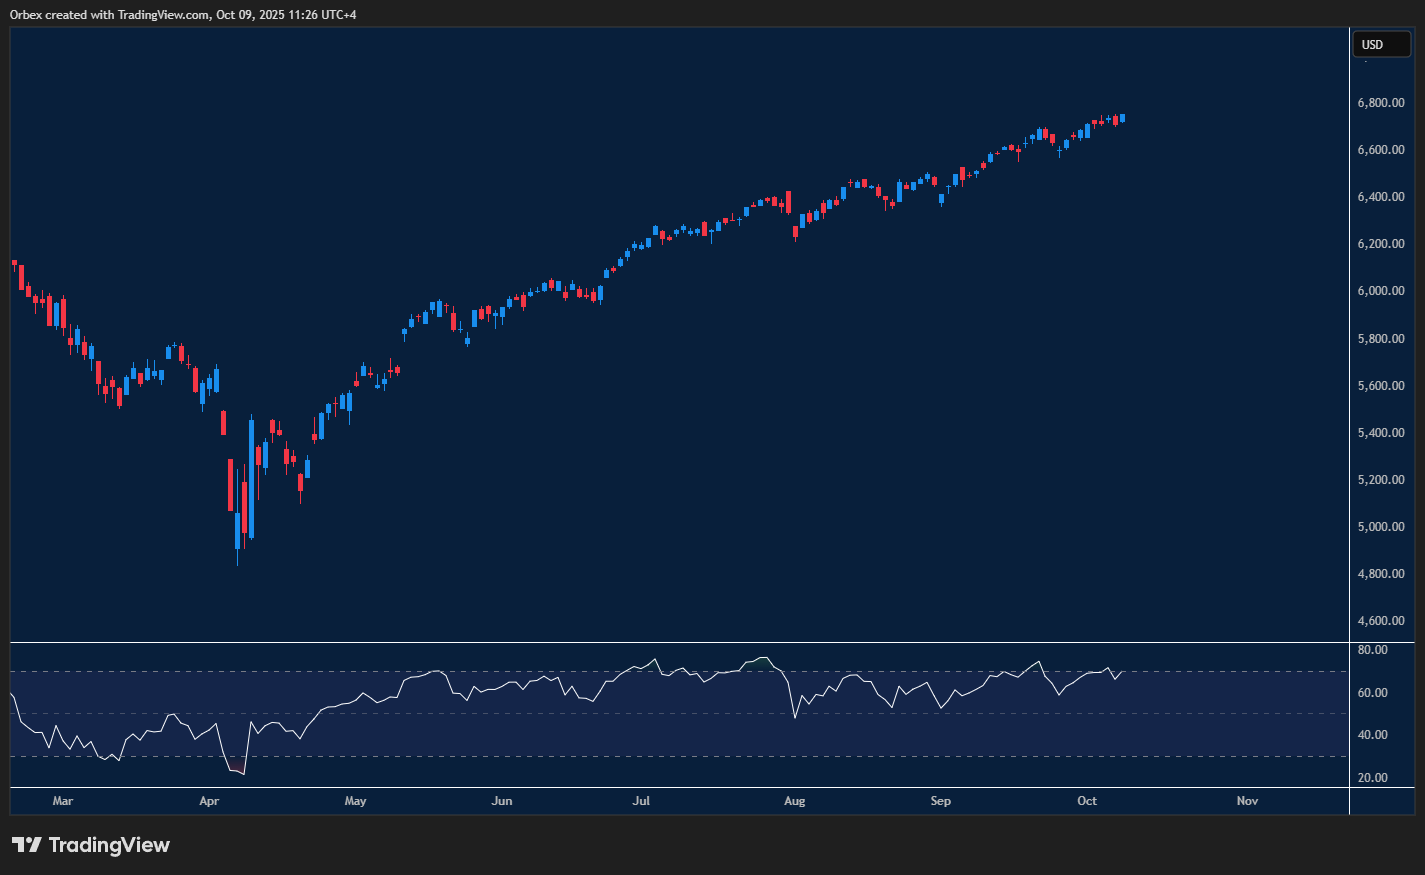The width and height of the screenshot is (1425, 875).
Task: Click the TradingView logo icon
Action: pos(27,845)
